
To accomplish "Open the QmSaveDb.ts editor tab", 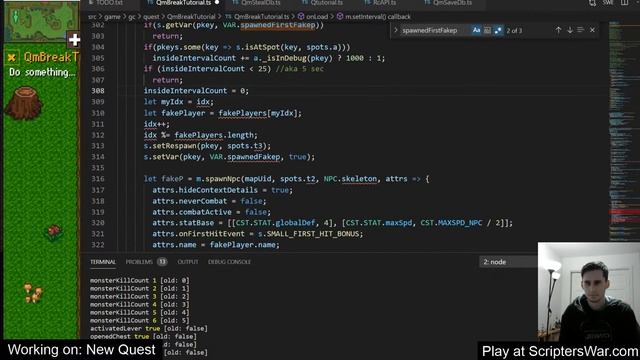I will coord(452,3).
